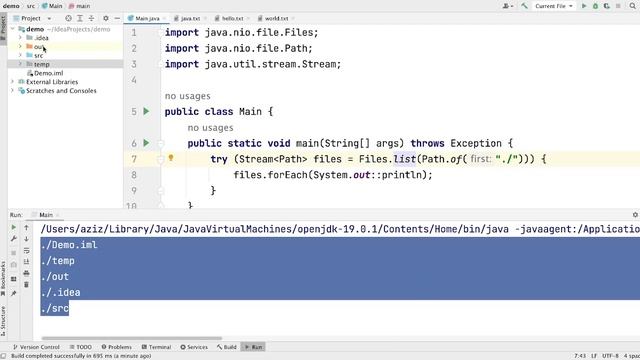Viewport: 640px width, 360px height.
Task: Select the Main tab in Run panel
Action: tap(45, 215)
